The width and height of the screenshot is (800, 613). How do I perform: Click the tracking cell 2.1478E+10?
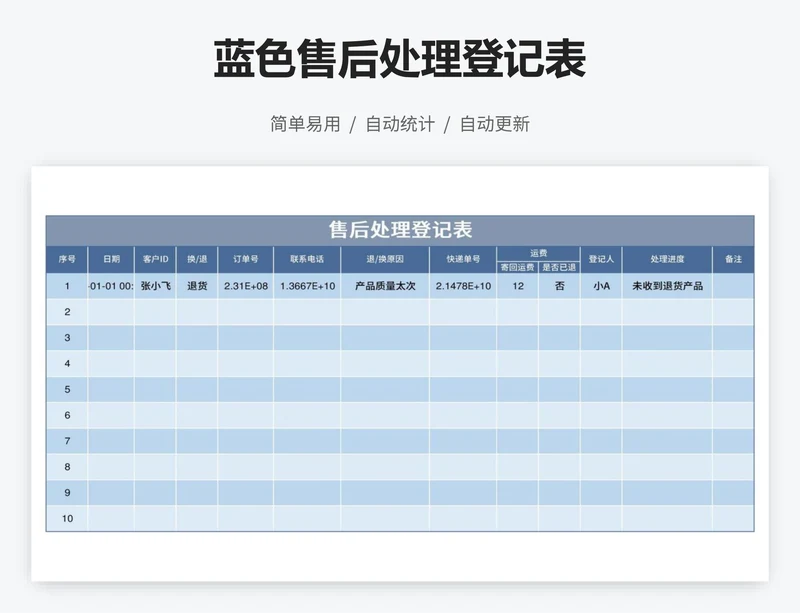click(463, 286)
